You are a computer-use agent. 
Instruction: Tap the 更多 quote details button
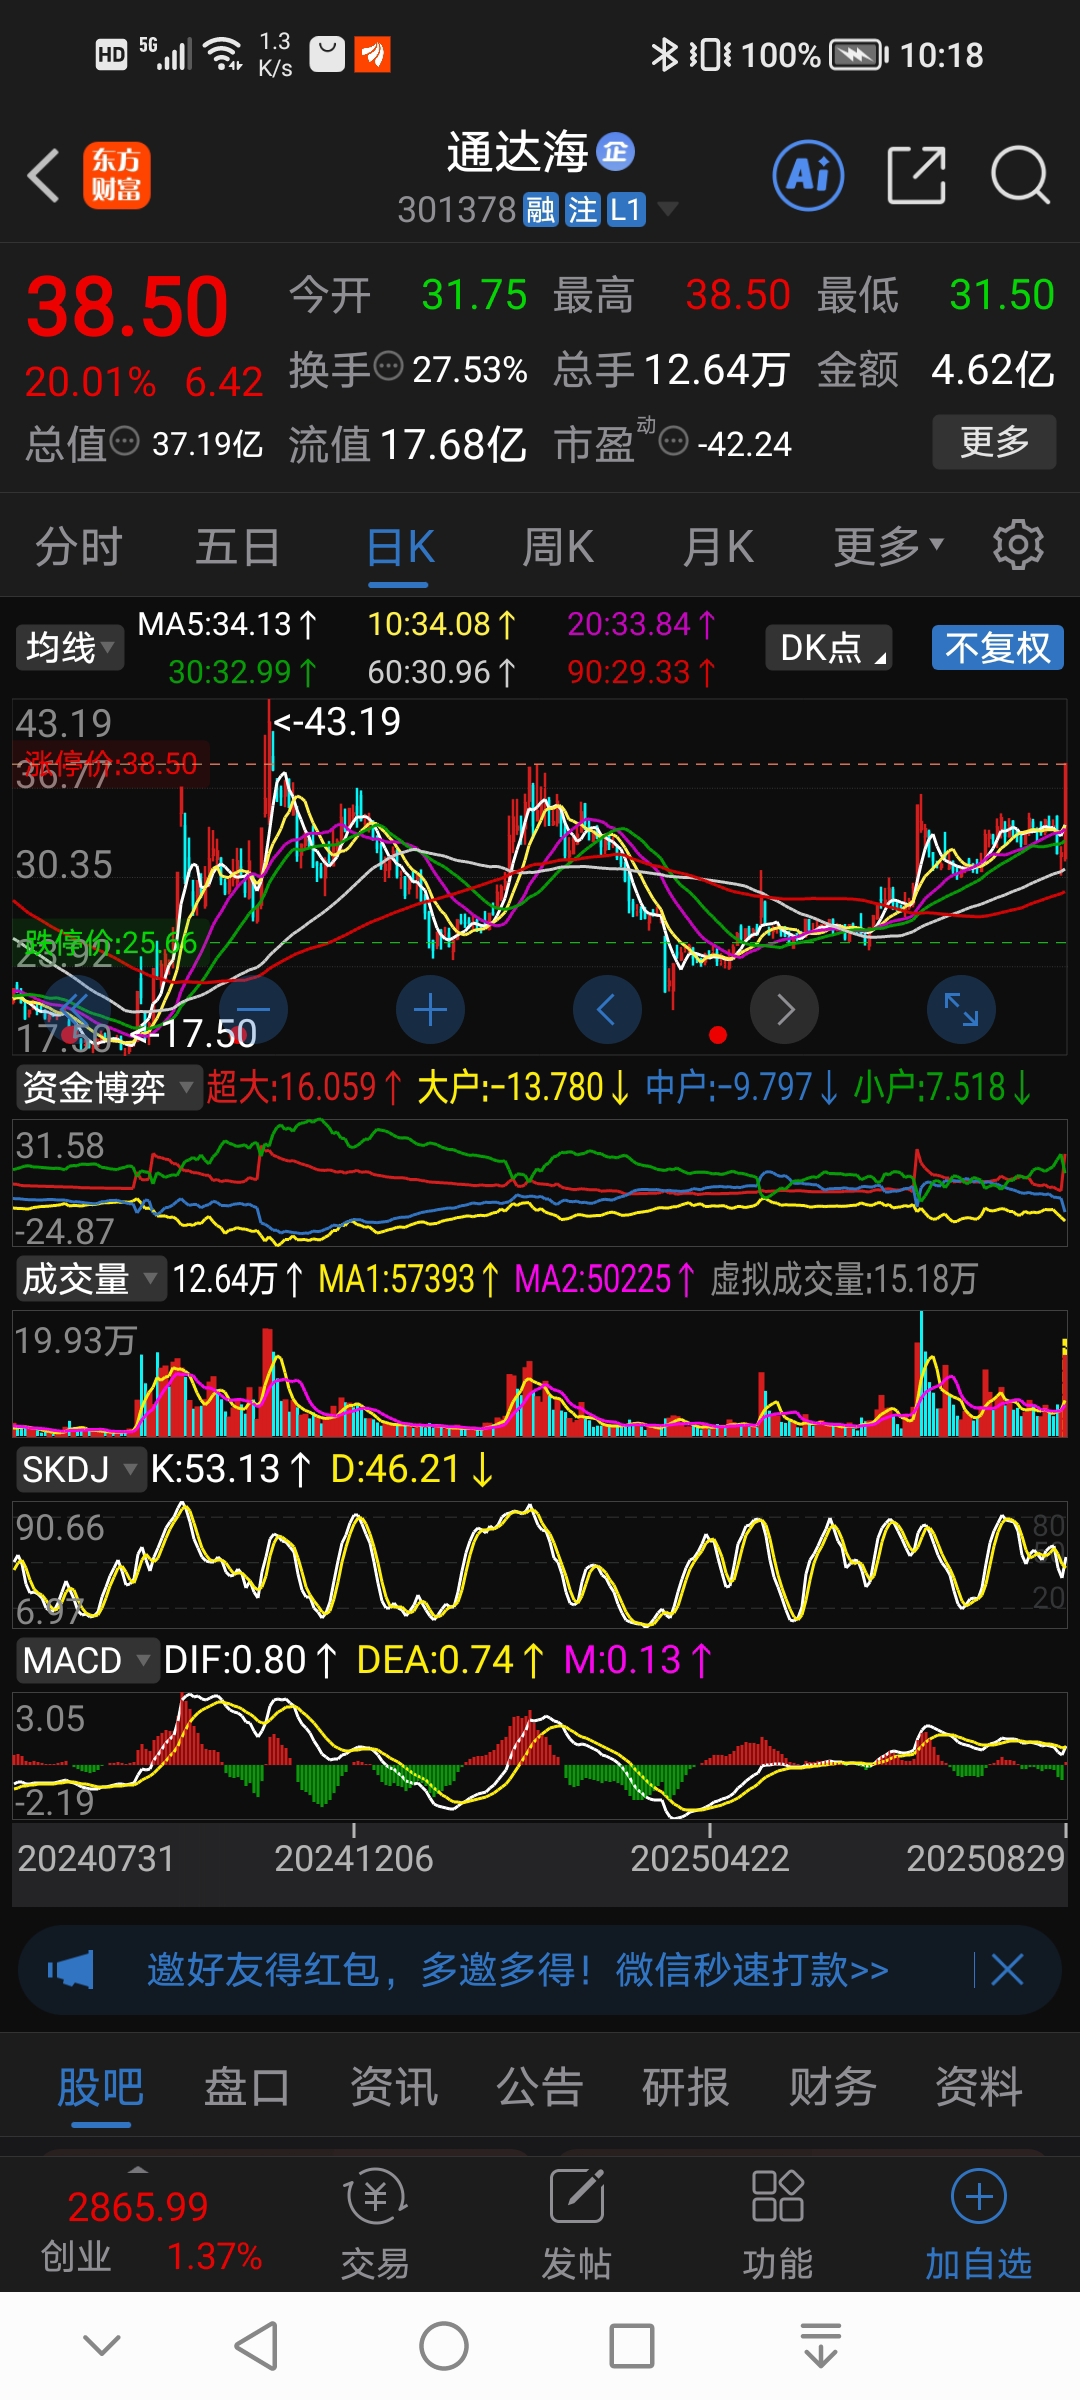click(994, 441)
